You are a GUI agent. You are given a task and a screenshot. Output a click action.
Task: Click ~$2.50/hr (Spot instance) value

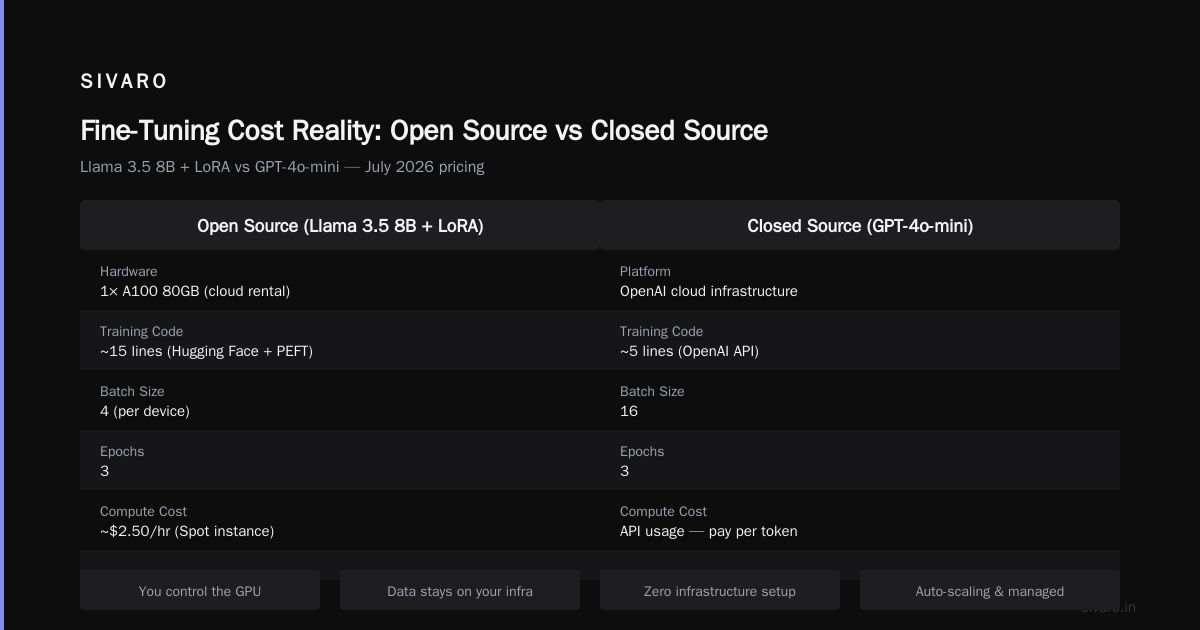(x=187, y=532)
